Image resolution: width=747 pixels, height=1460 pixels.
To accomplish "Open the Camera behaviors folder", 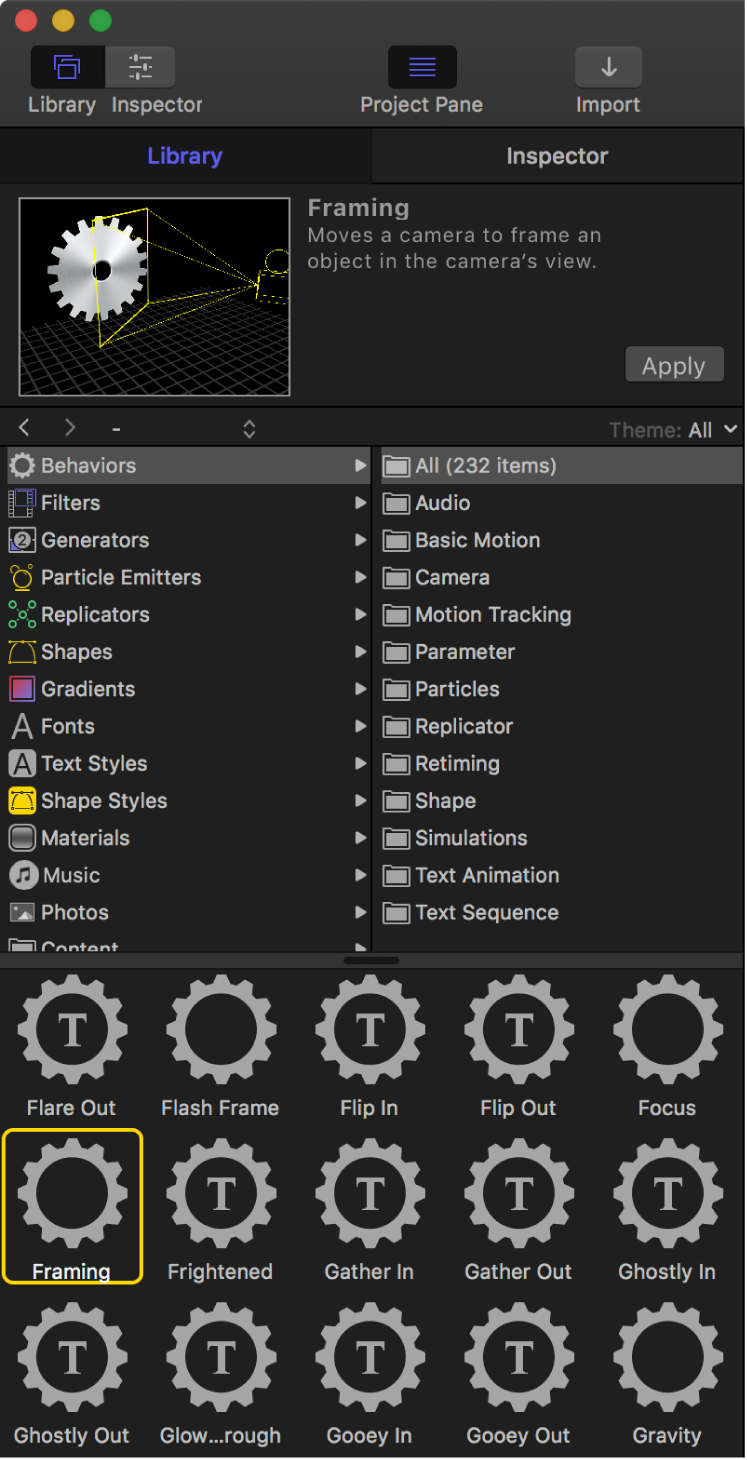I will tap(452, 578).
